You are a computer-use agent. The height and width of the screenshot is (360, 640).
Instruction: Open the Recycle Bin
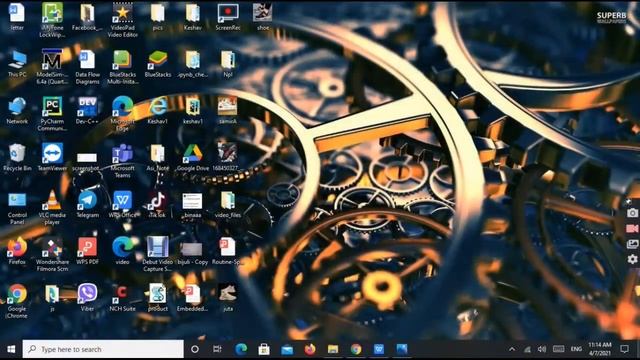pos(17,157)
